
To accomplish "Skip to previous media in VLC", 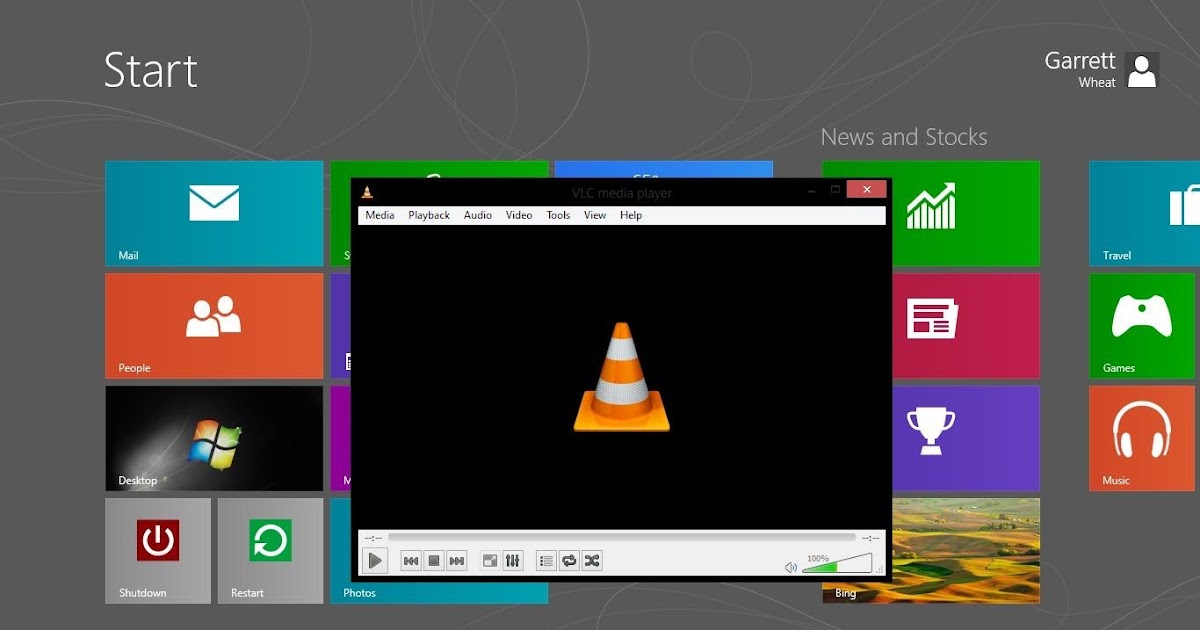I will [x=411, y=561].
